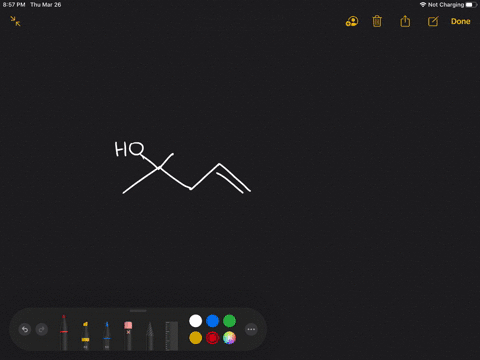480x360 pixels.
Task: Select the blue pencil tool
Action: coord(107,335)
